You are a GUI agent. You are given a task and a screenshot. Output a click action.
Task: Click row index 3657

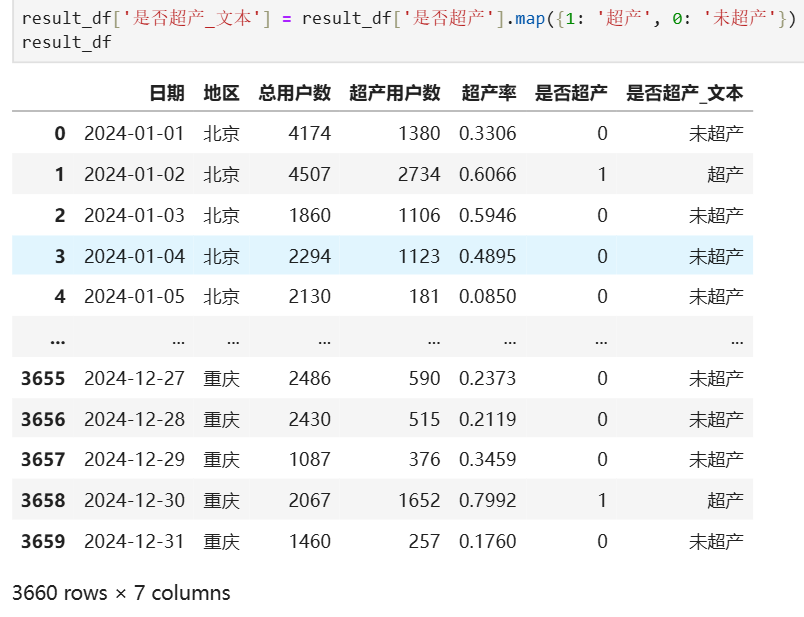[43, 460]
